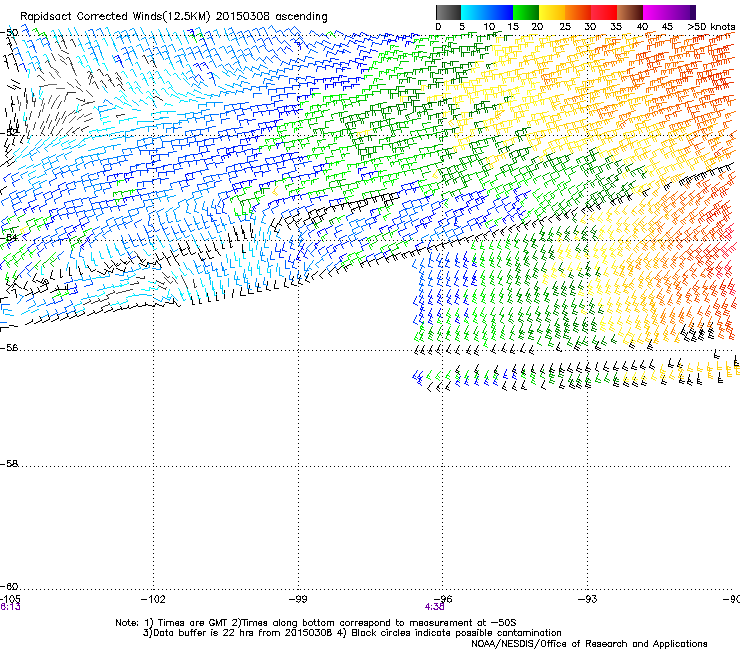Click the note line 'Times are GMT'
Viewport: 740px width, 650px height.
point(193,623)
